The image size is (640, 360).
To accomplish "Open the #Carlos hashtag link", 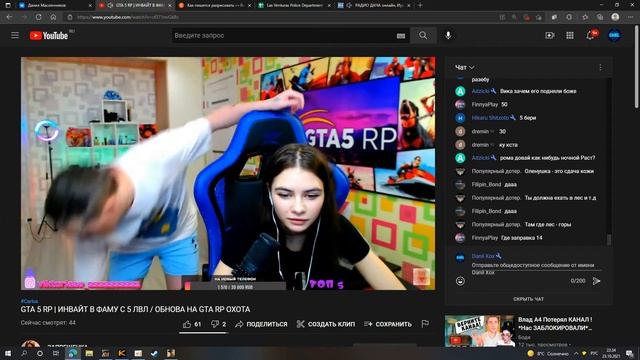I will click(x=29, y=301).
